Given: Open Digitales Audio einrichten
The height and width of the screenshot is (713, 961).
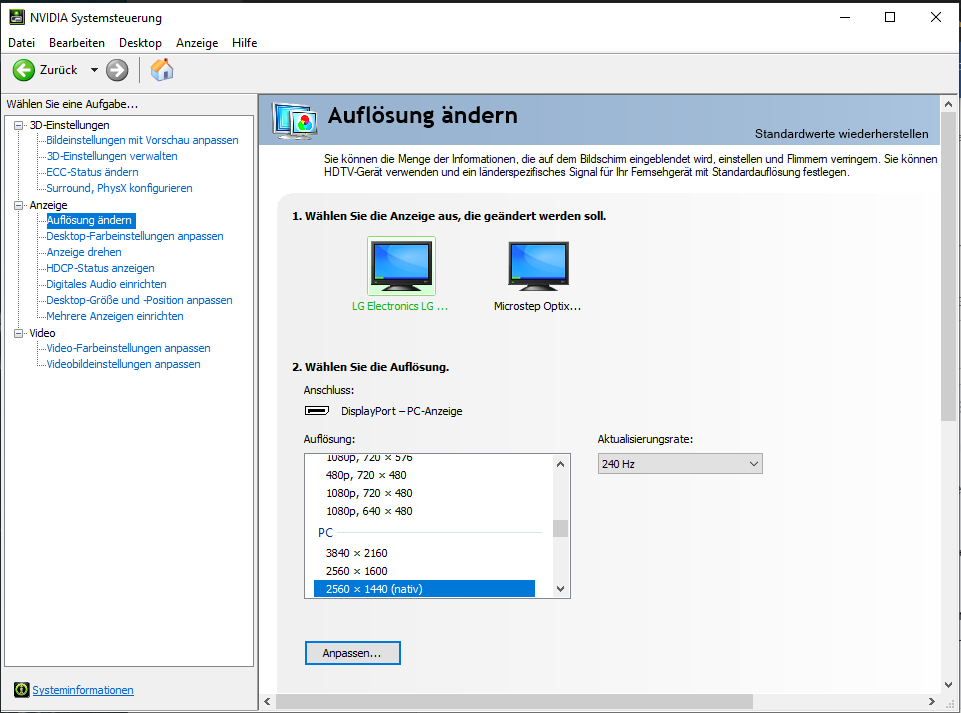Looking at the screenshot, I should pos(107,284).
